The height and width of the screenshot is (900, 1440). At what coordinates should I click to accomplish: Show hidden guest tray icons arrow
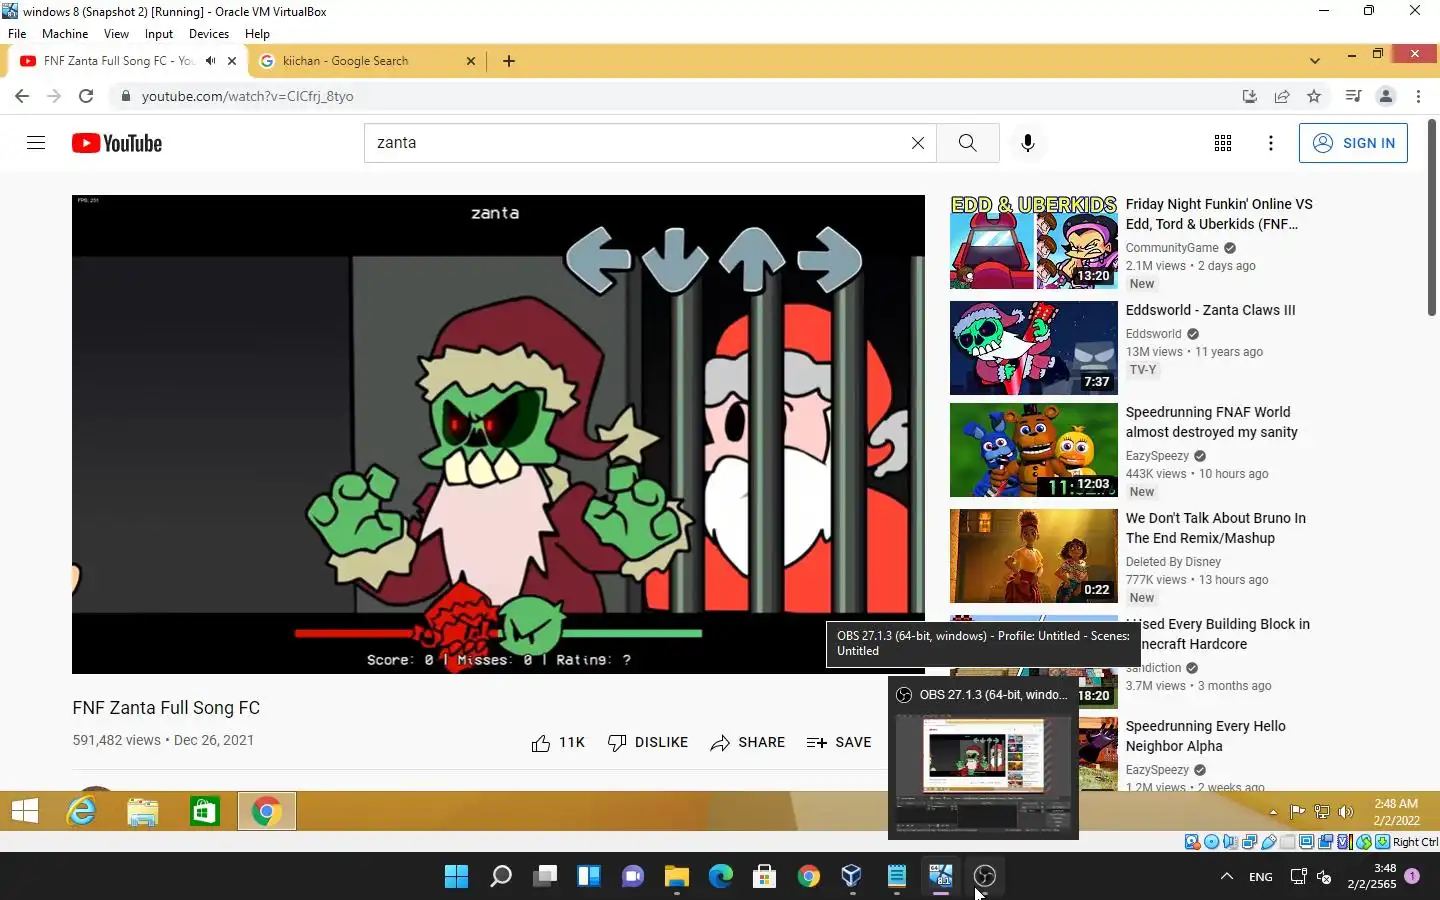coord(1273,812)
